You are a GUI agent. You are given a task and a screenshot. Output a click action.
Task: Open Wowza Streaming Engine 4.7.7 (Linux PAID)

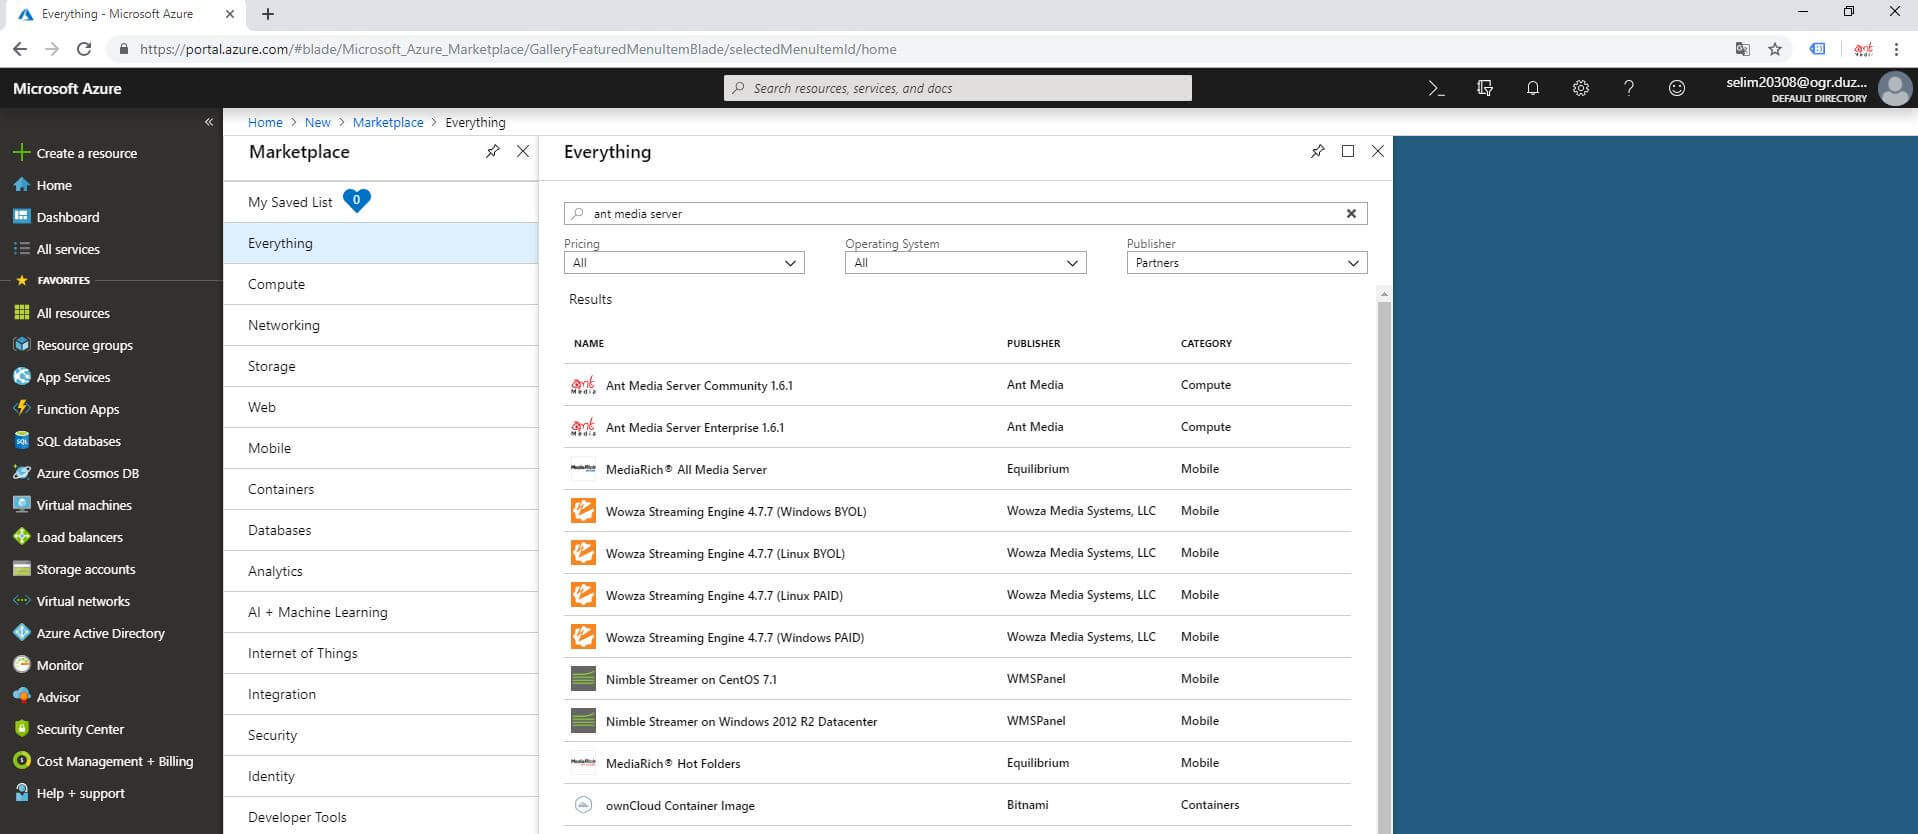pos(724,595)
